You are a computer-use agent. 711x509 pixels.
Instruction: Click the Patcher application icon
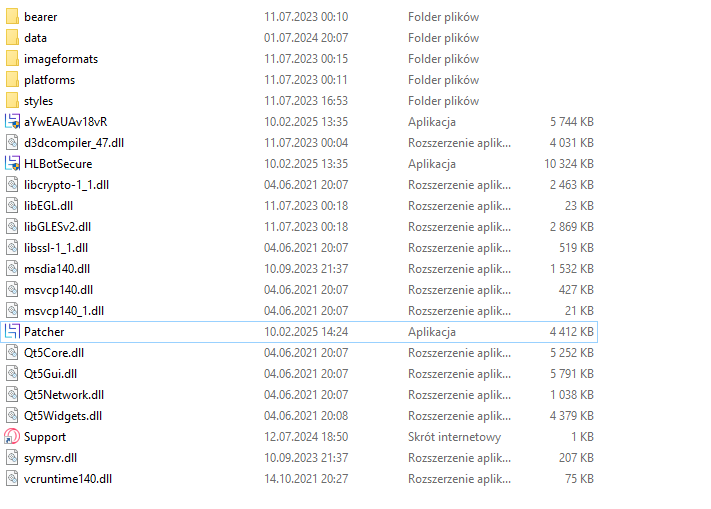tap(12, 331)
